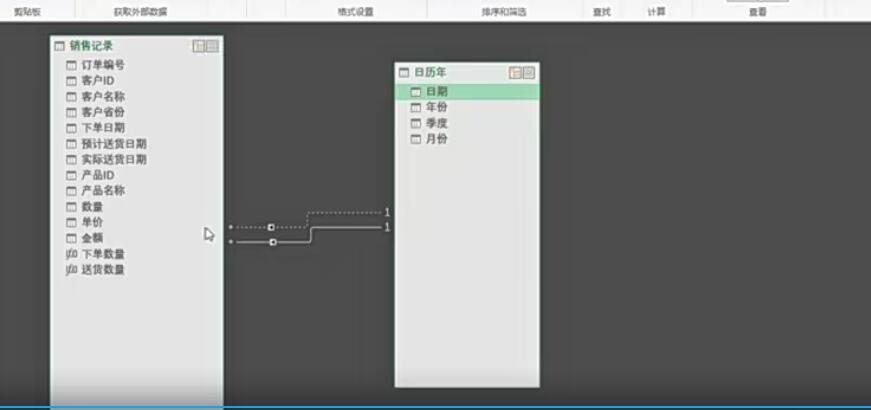Select the 客户名称 column

point(103,97)
